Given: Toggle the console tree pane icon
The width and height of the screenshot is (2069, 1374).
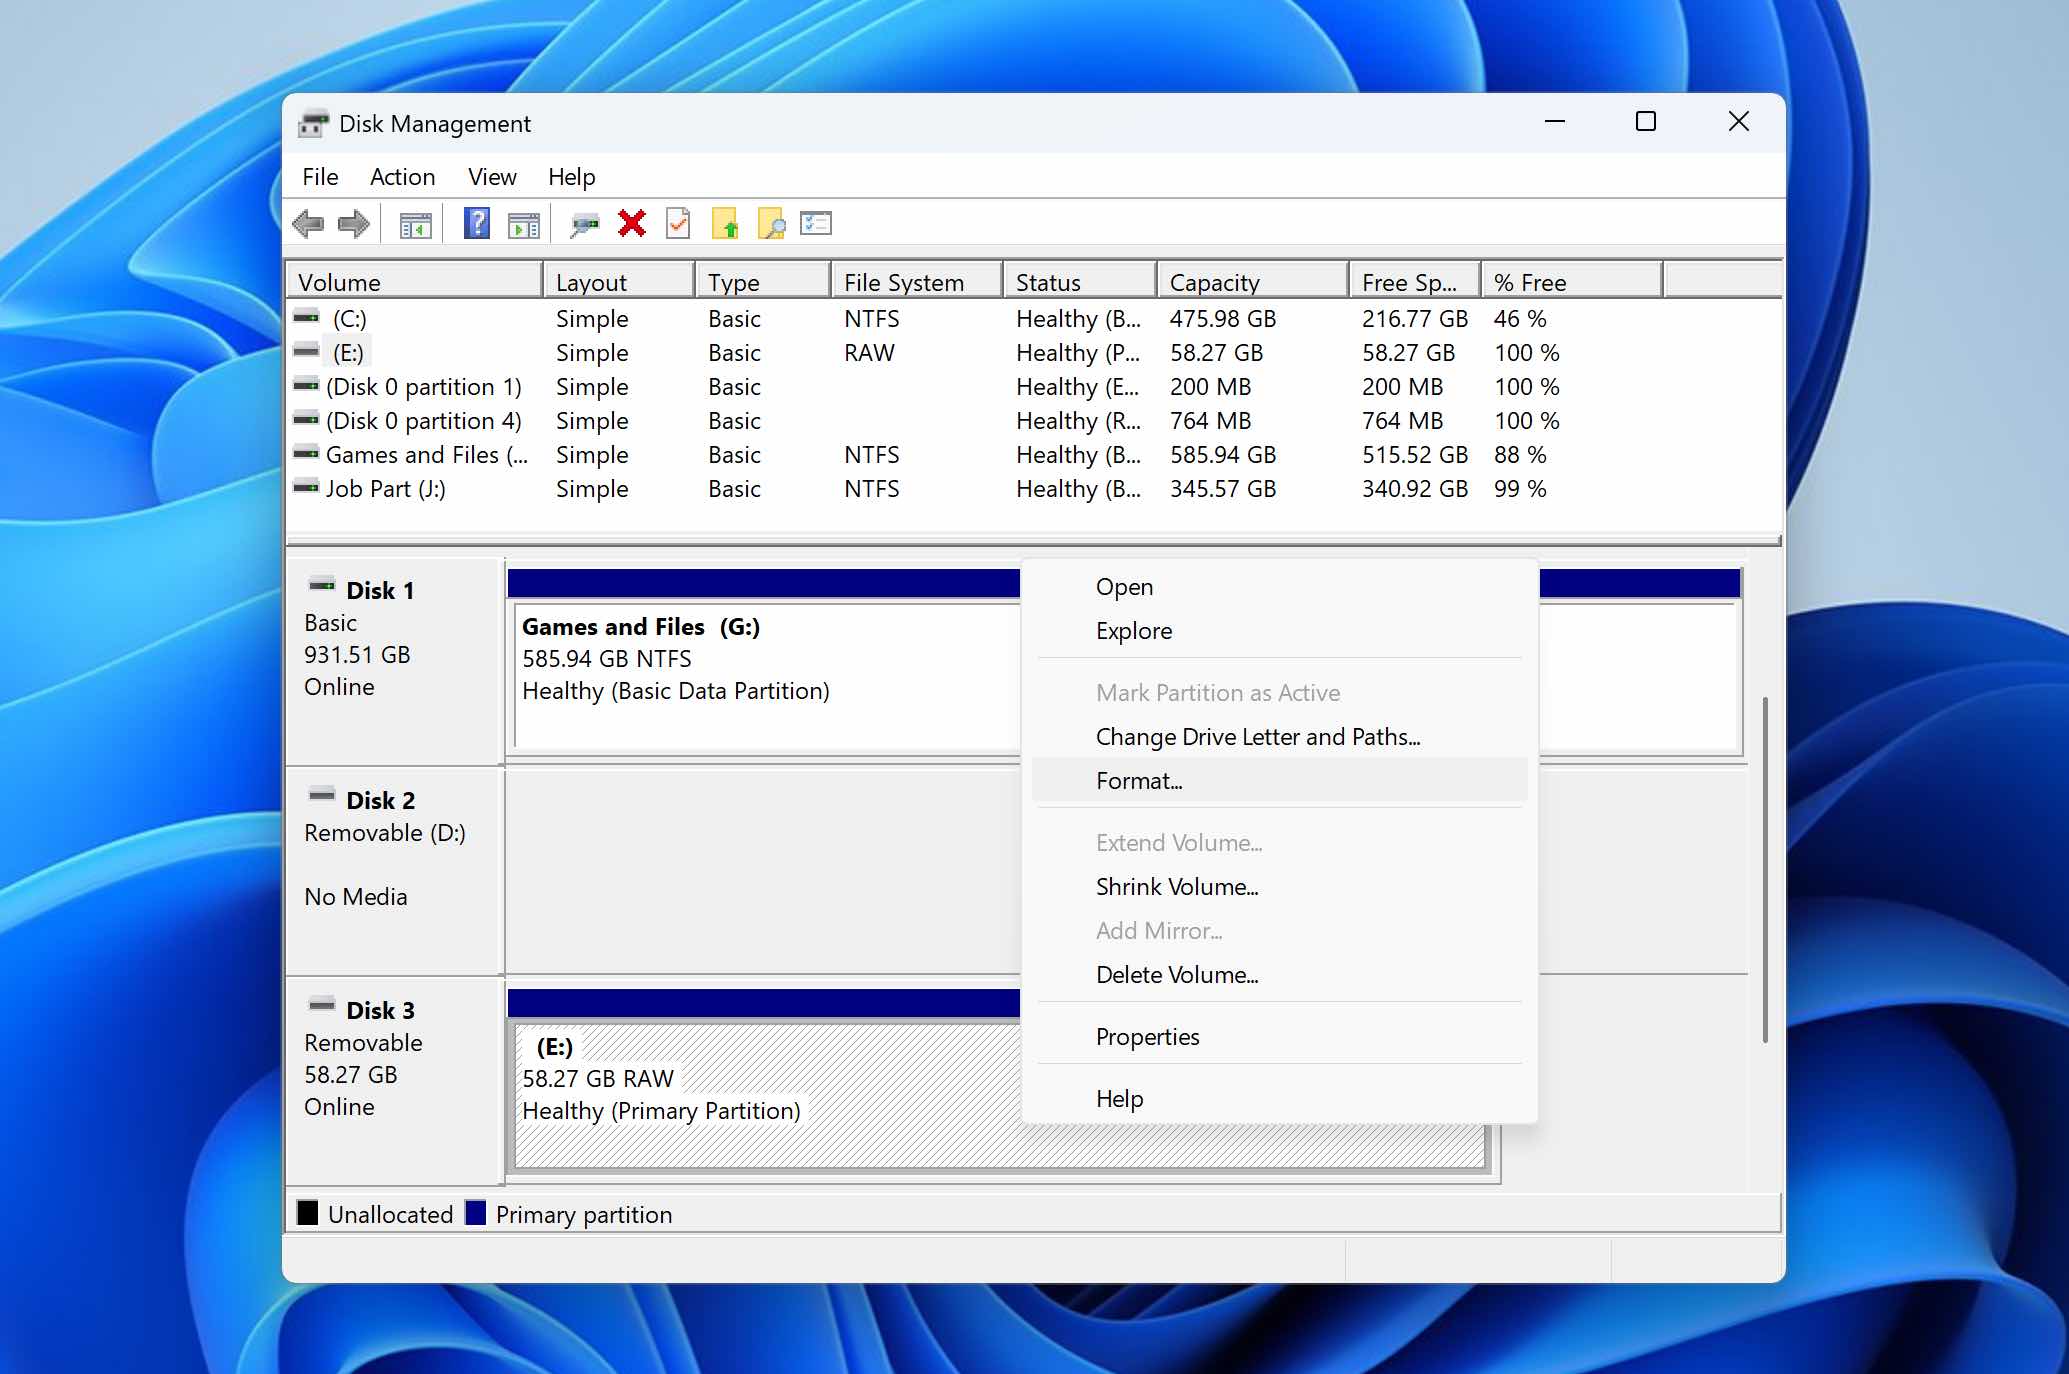Looking at the screenshot, I should [x=416, y=223].
